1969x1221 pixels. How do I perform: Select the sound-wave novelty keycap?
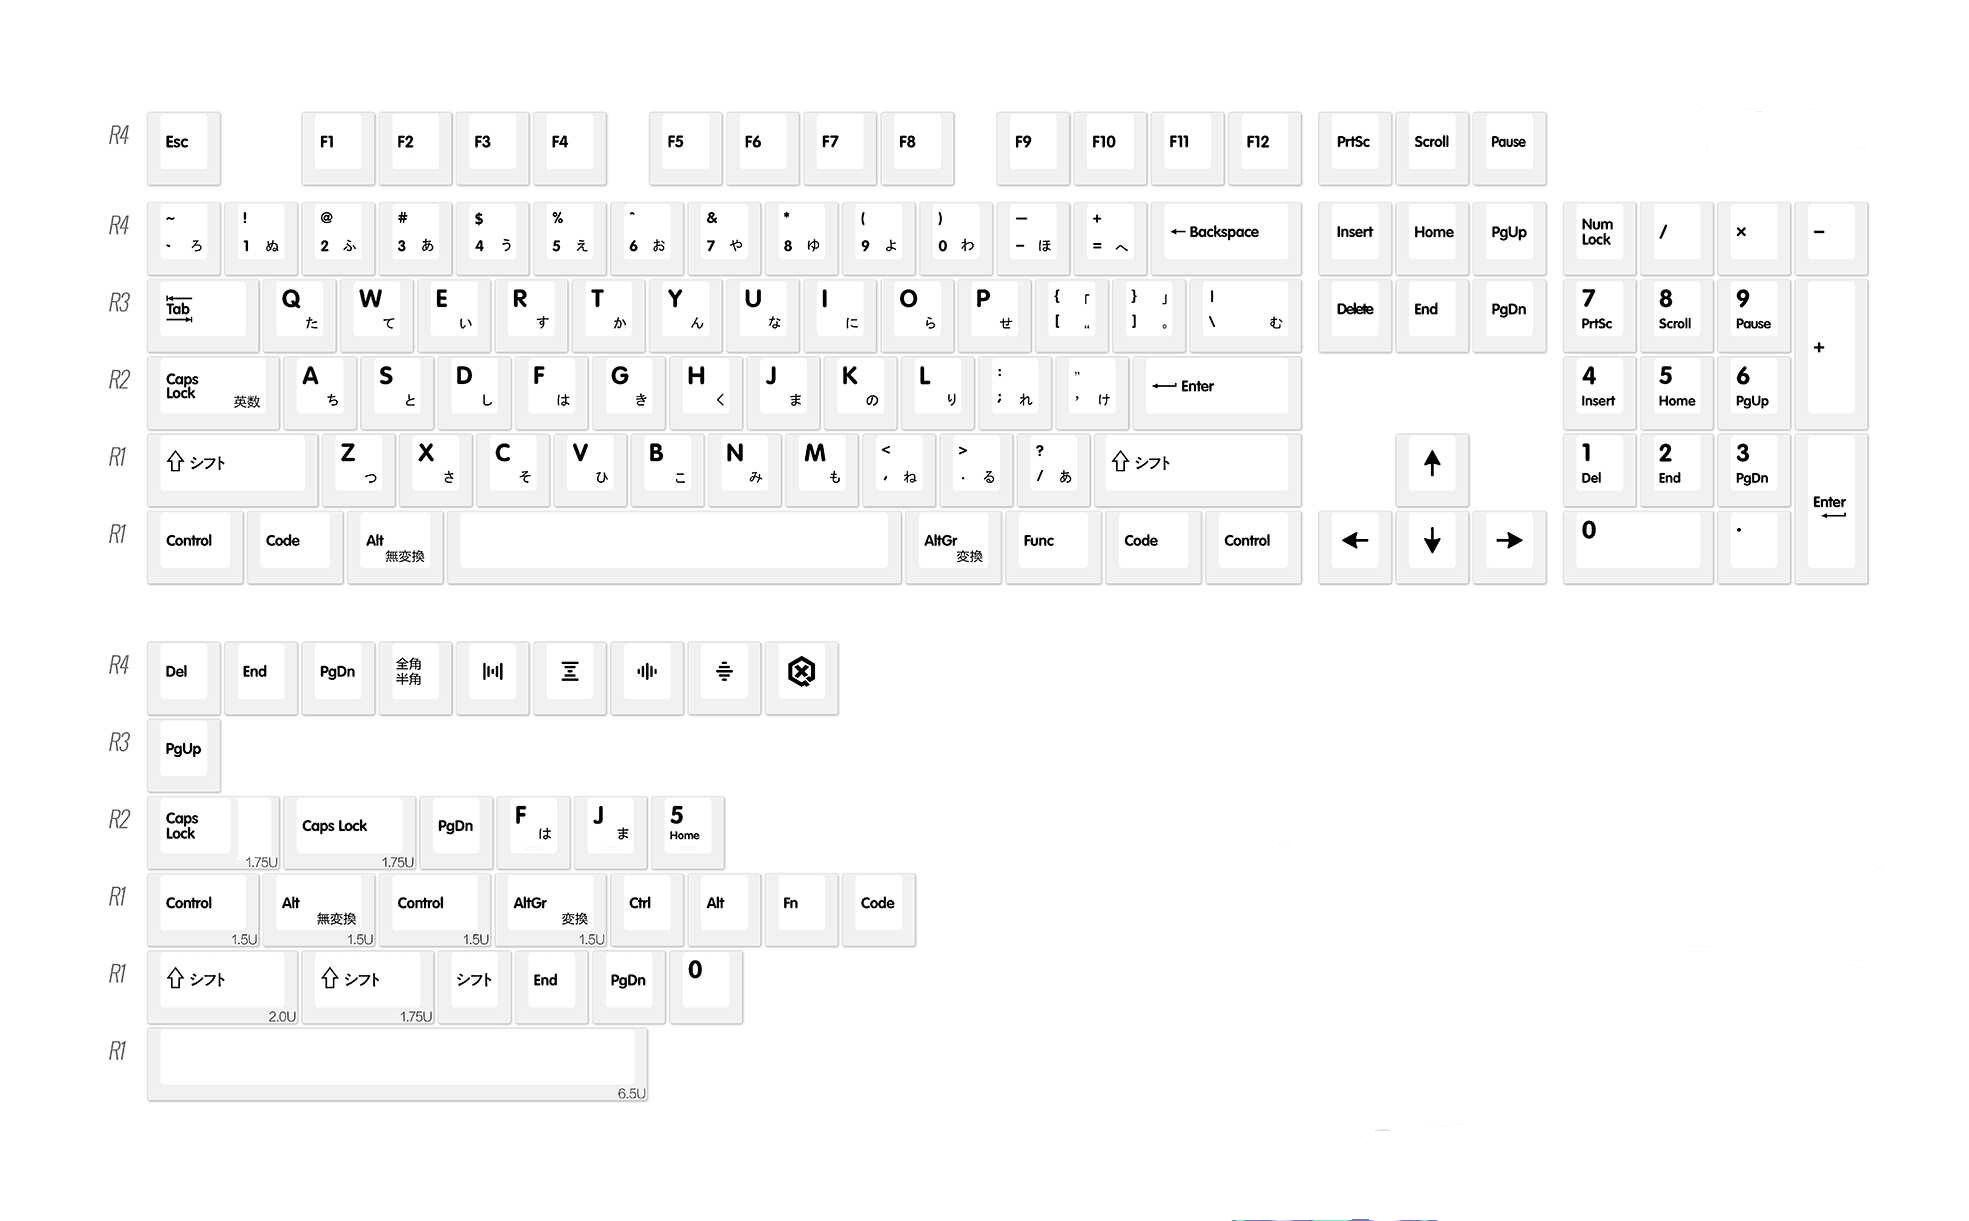[x=648, y=675]
